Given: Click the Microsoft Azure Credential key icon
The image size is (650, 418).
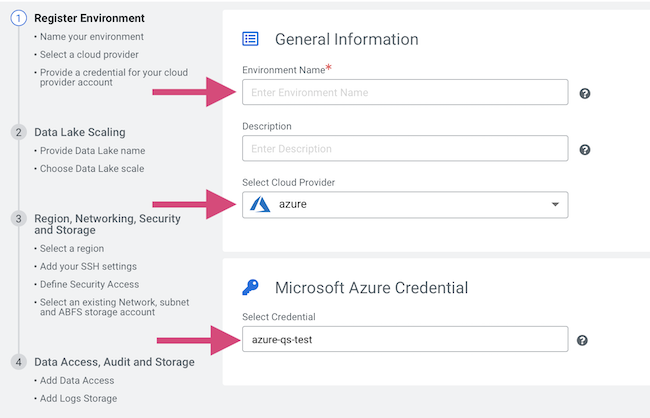Looking at the screenshot, I should (x=251, y=288).
